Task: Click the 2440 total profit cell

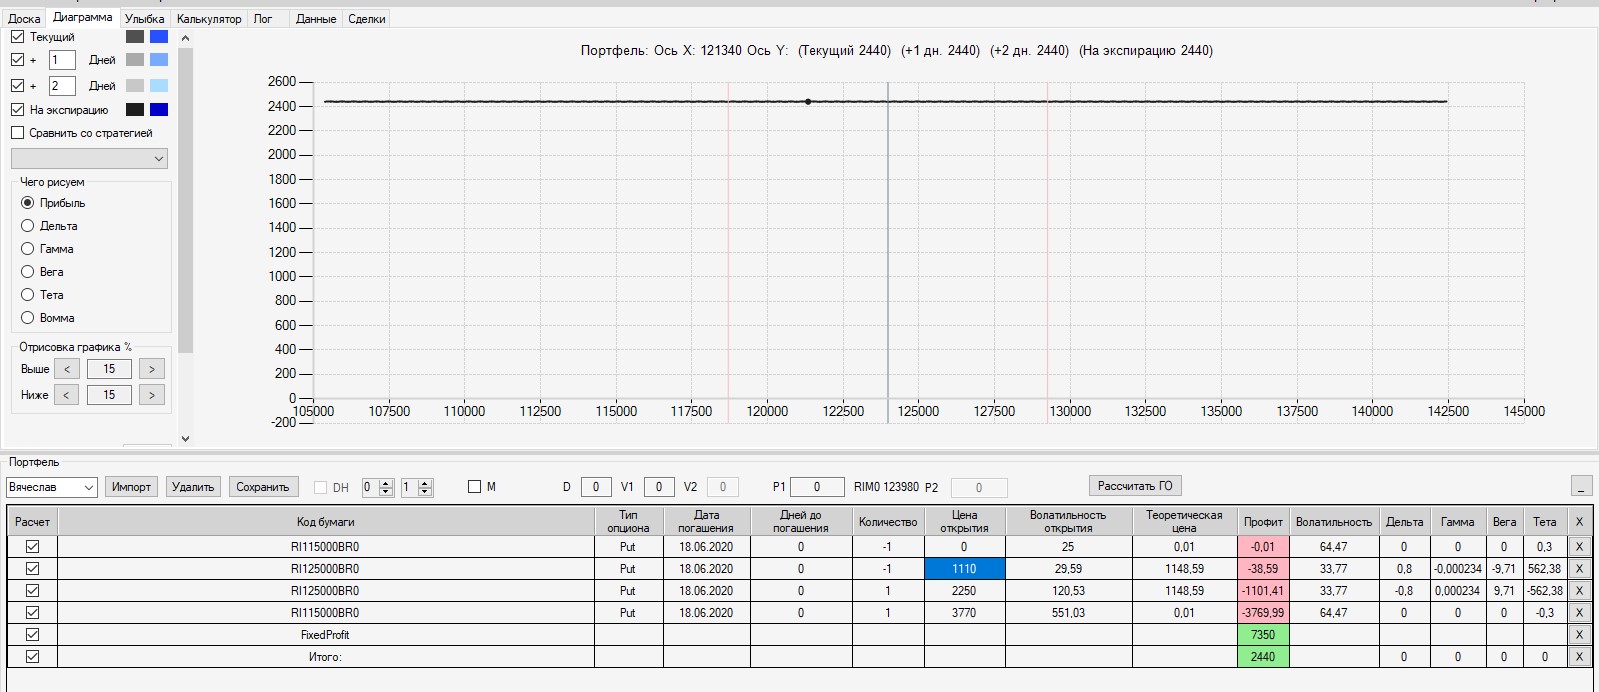Action: point(1263,657)
